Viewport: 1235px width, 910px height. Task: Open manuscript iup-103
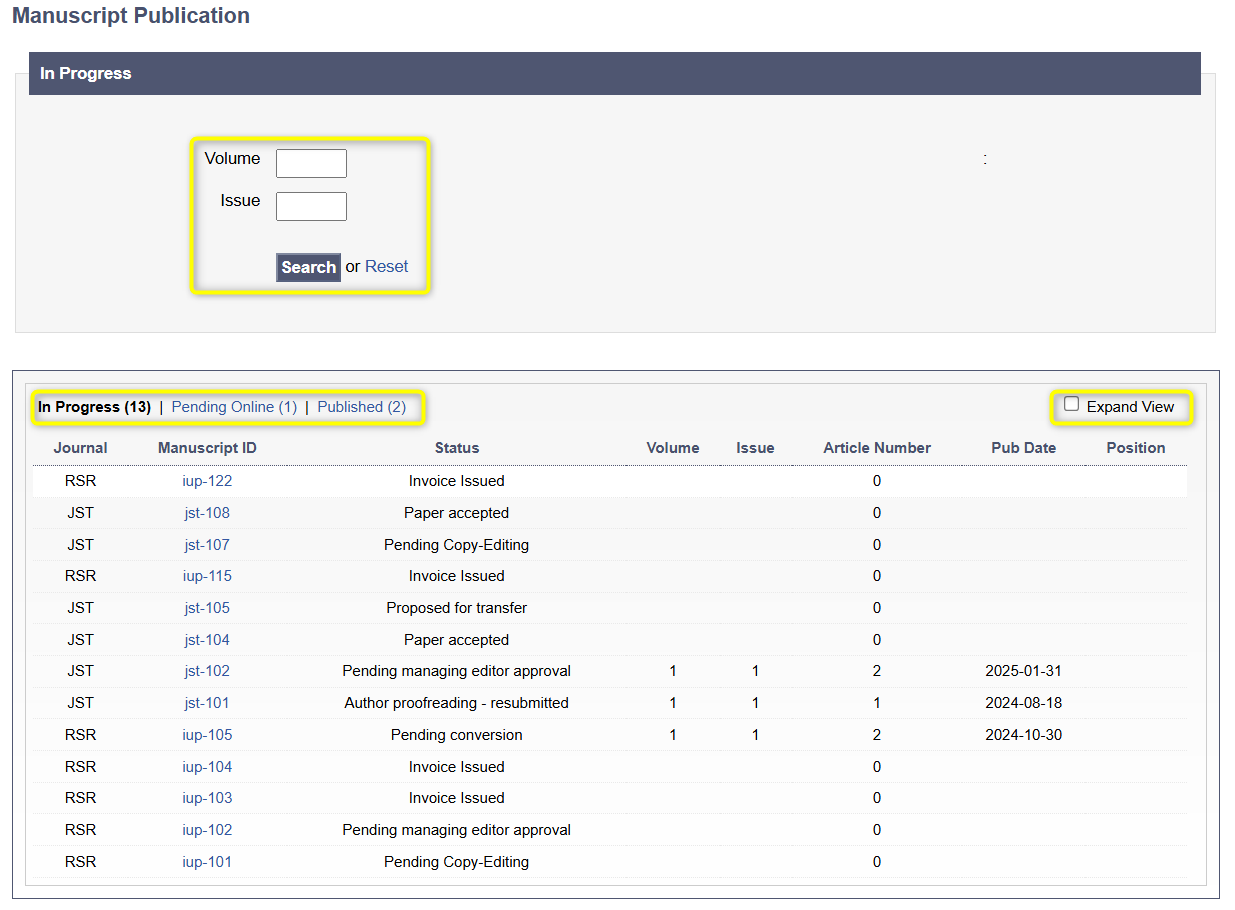pos(207,798)
